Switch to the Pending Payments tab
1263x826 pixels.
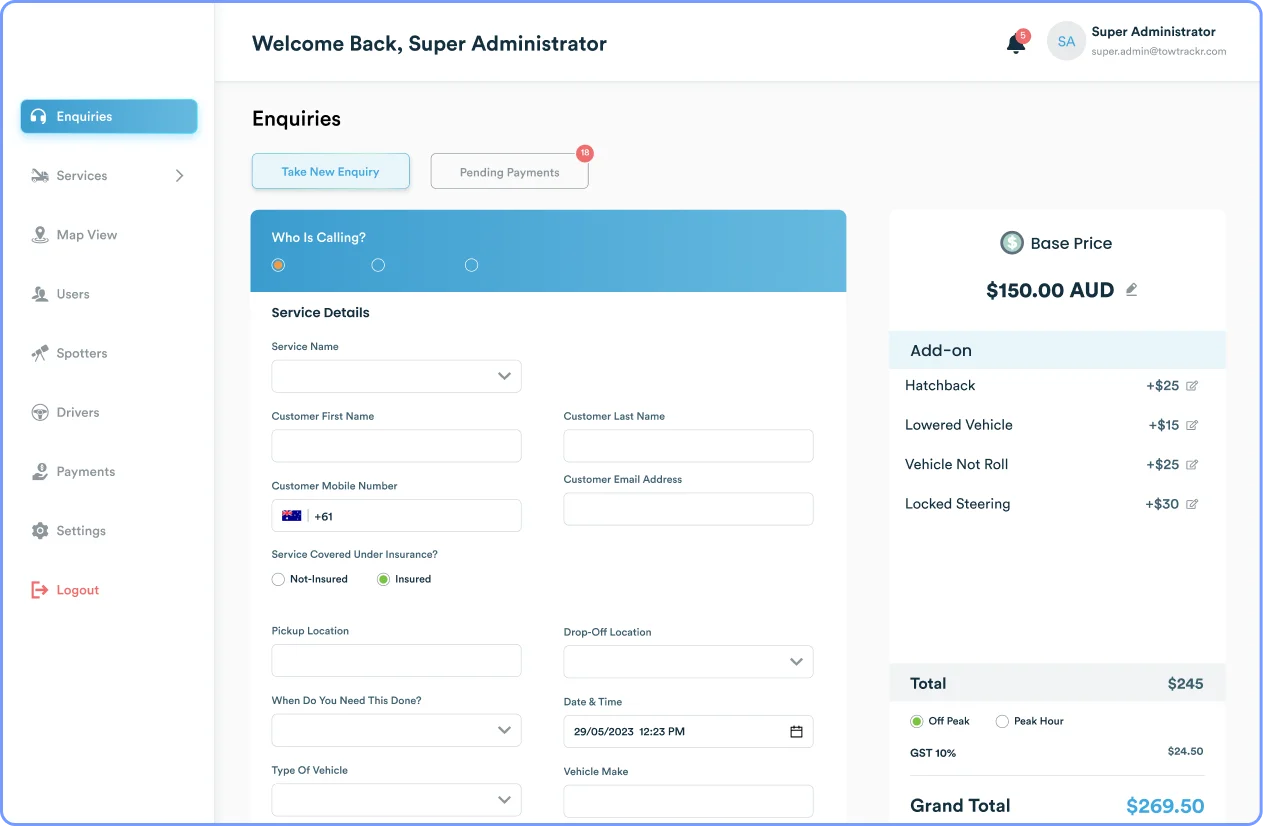click(x=509, y=172)
